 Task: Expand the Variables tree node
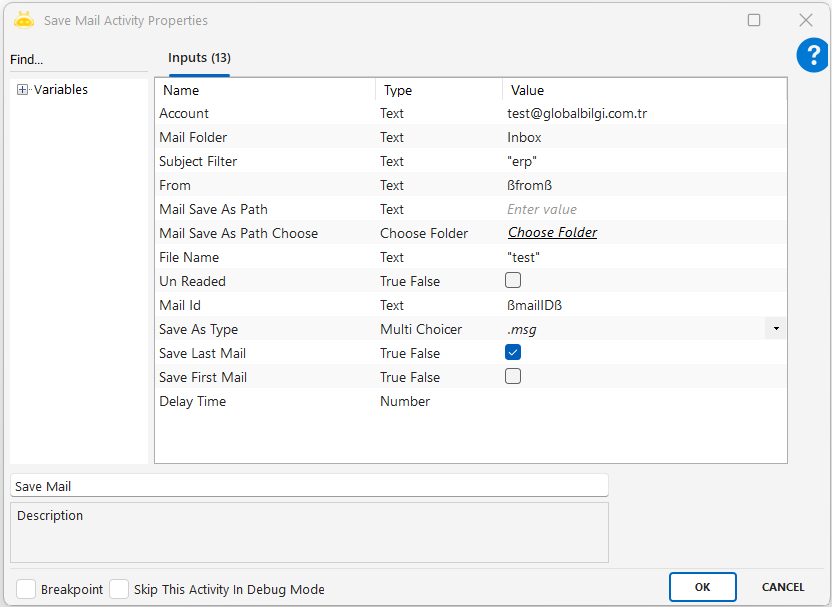[x=22, y=90]
